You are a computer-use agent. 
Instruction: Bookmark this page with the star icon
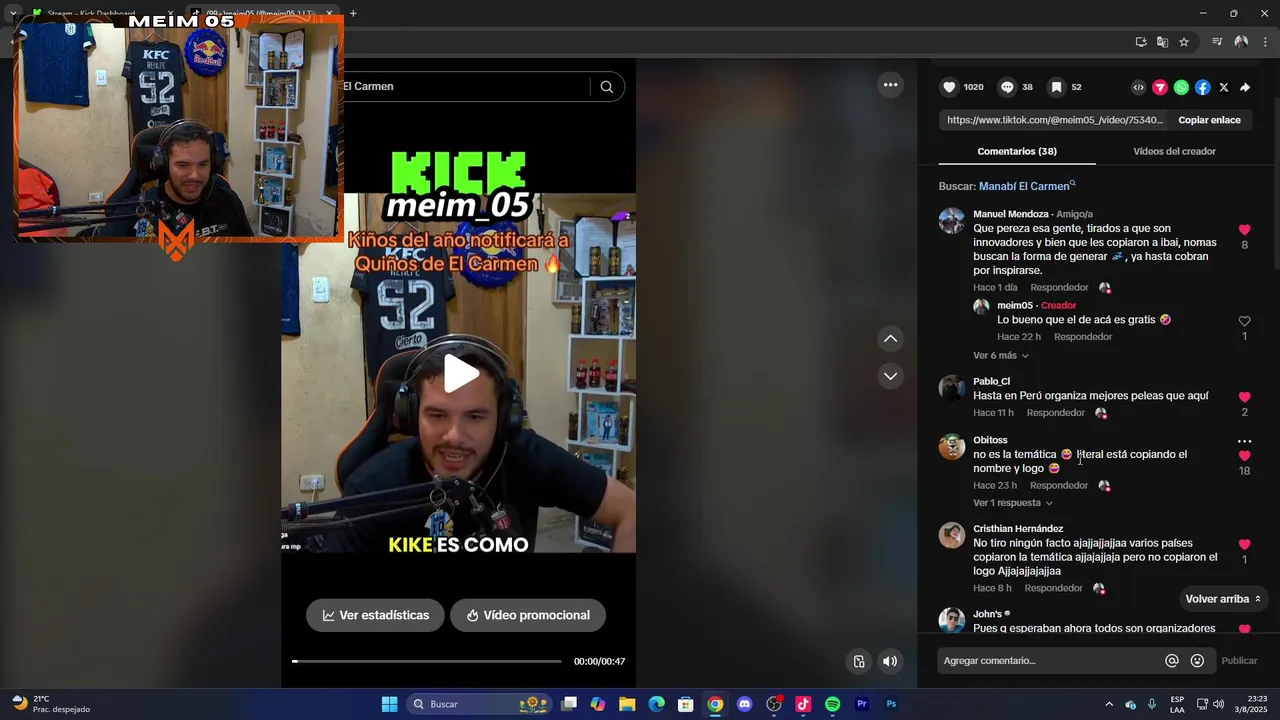pyautogui.click(x=1184, y=42)
